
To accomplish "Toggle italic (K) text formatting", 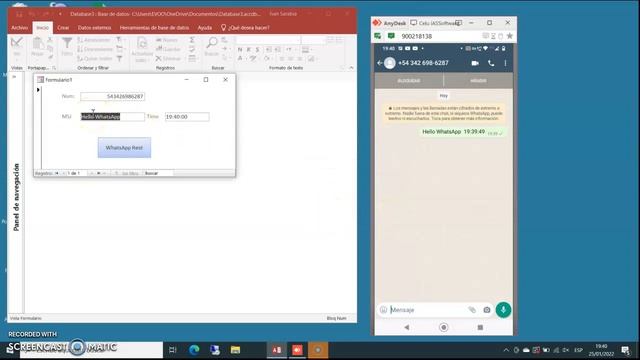I will pyautogui.click(x=249, y=49).
